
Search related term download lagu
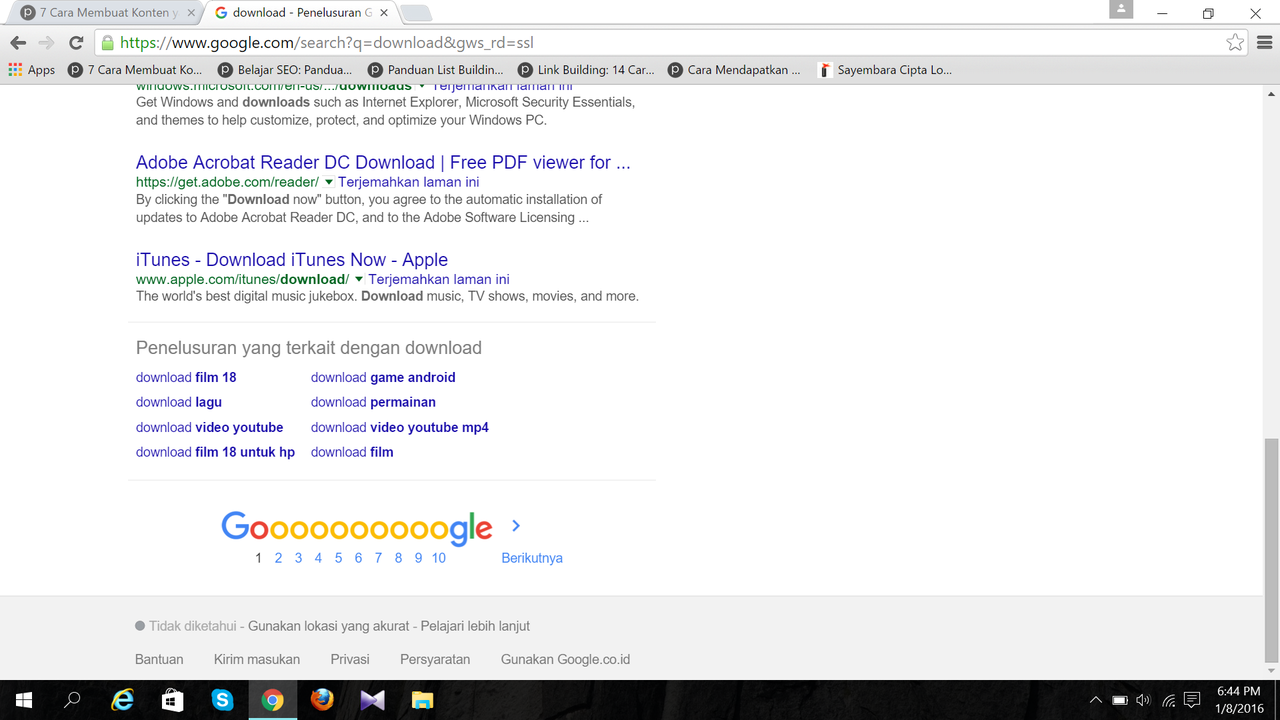click(x=179, y=402)
